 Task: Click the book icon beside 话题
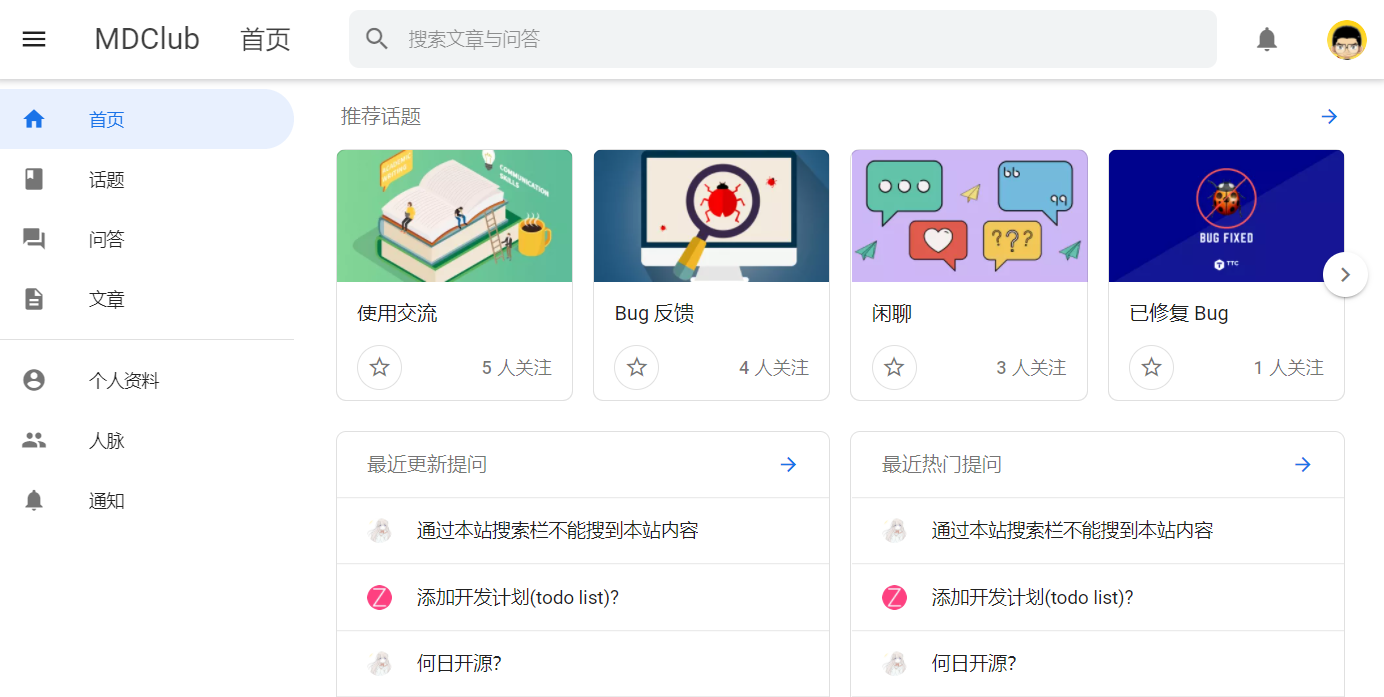tap(34, 179)
